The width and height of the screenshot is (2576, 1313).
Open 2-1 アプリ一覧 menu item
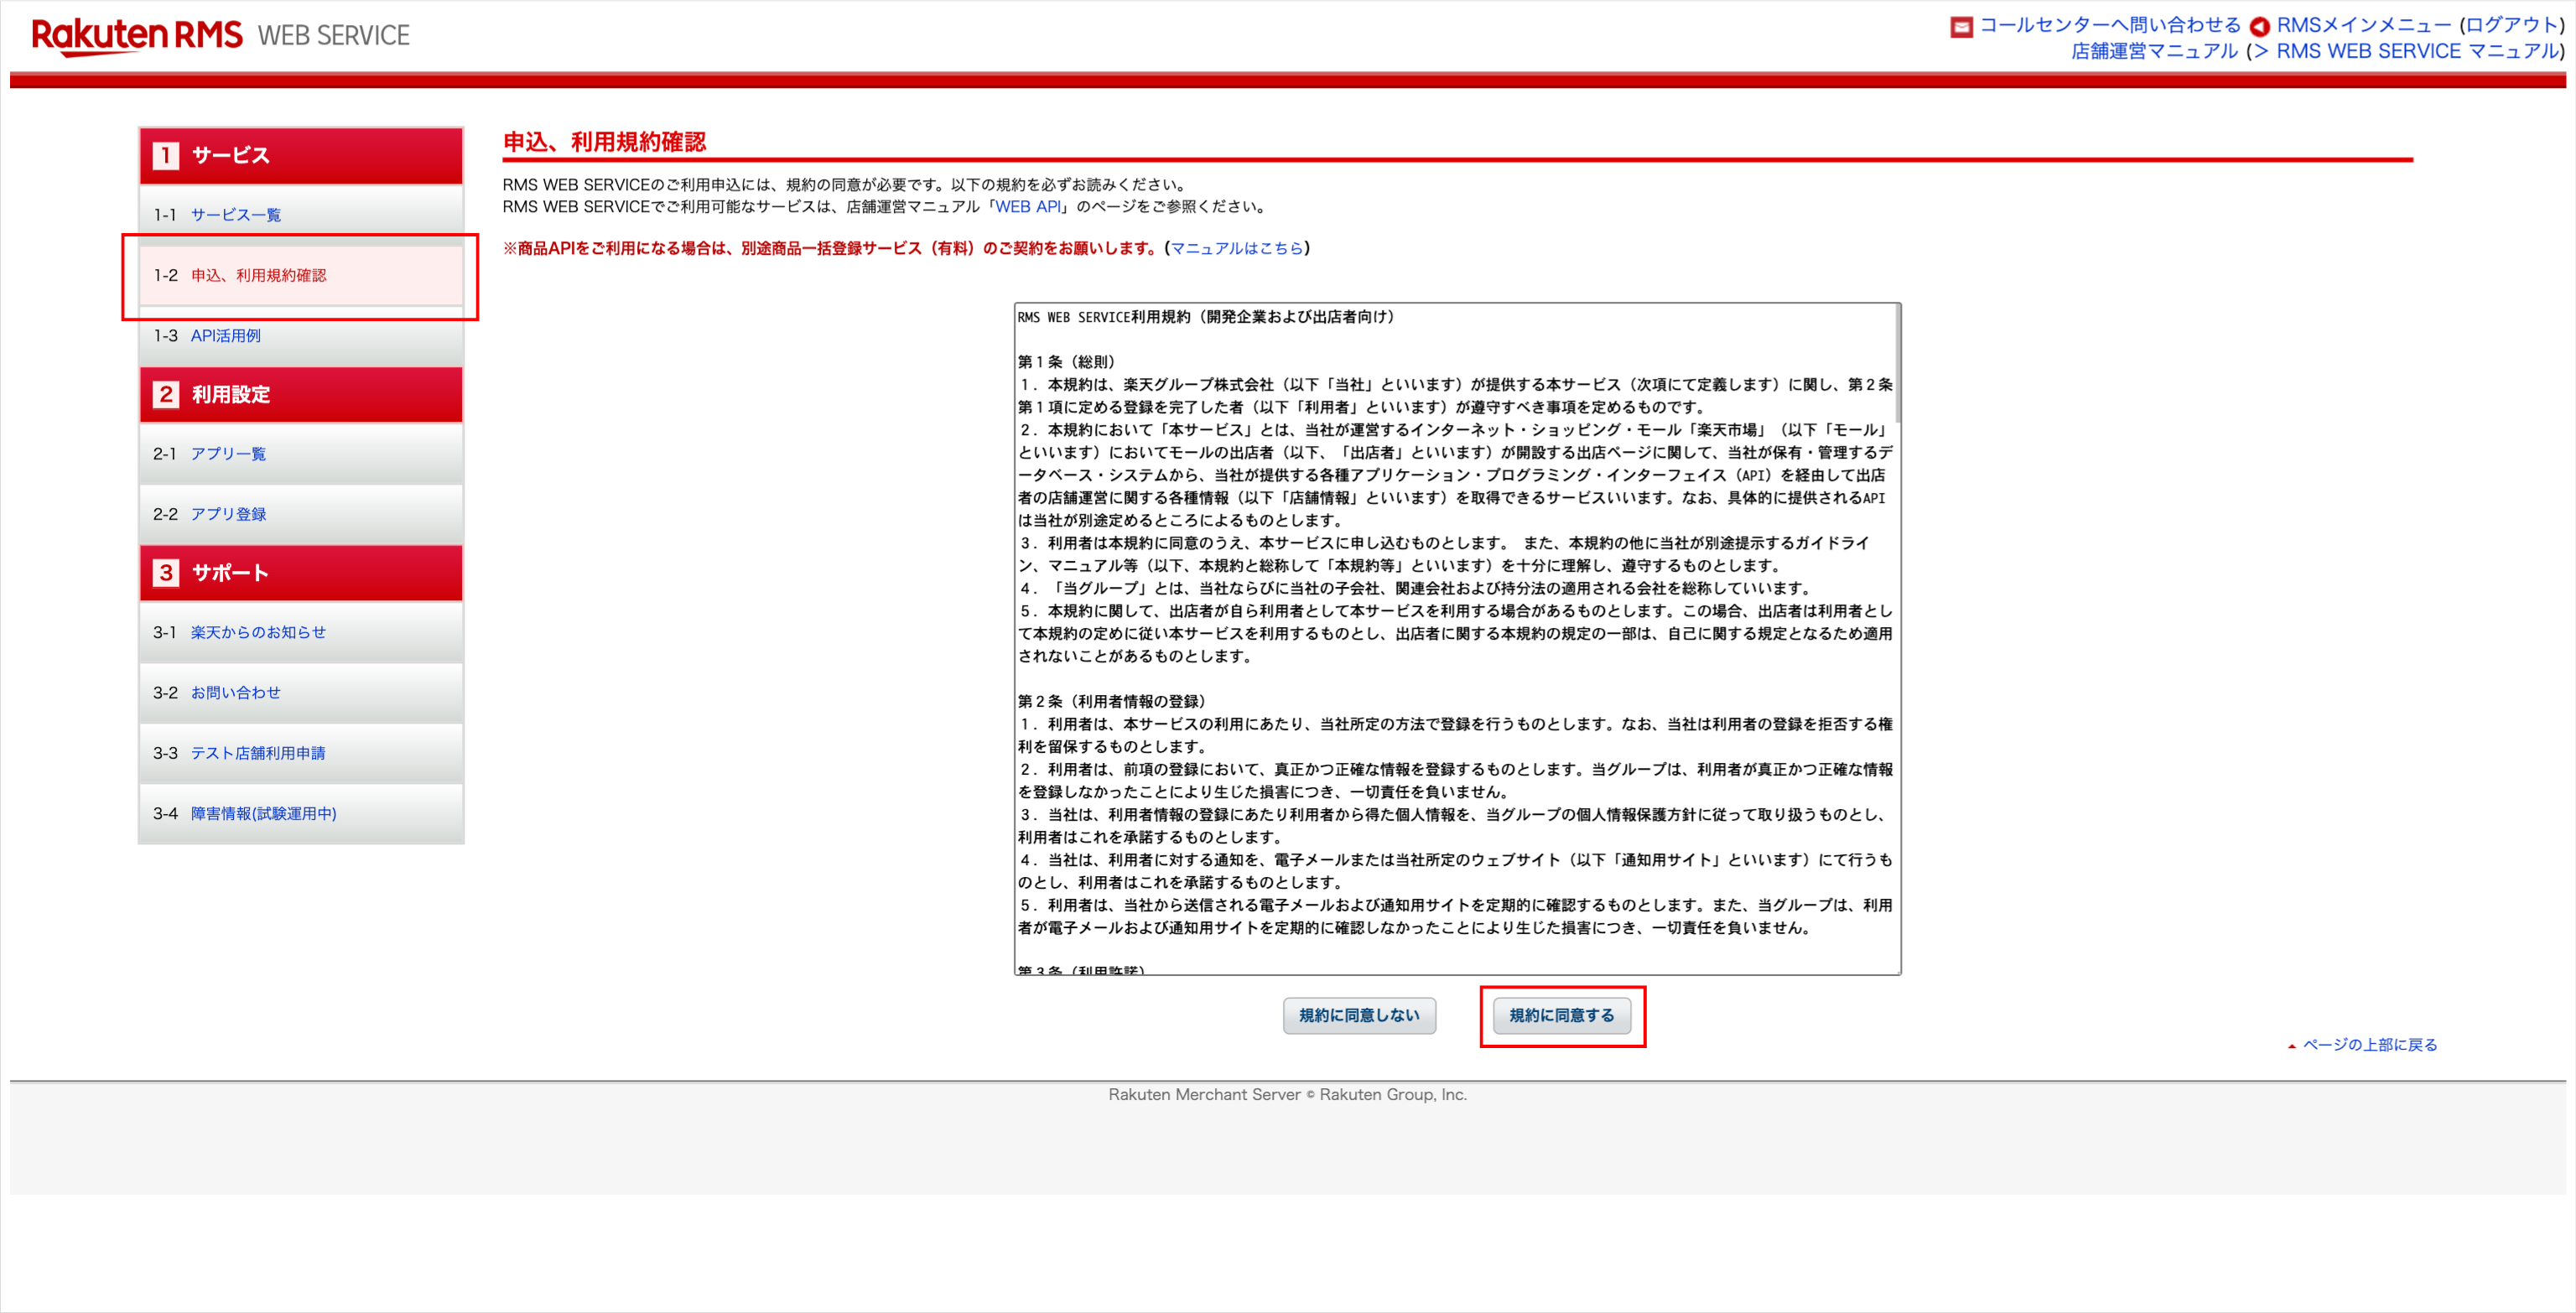(301, 454)
